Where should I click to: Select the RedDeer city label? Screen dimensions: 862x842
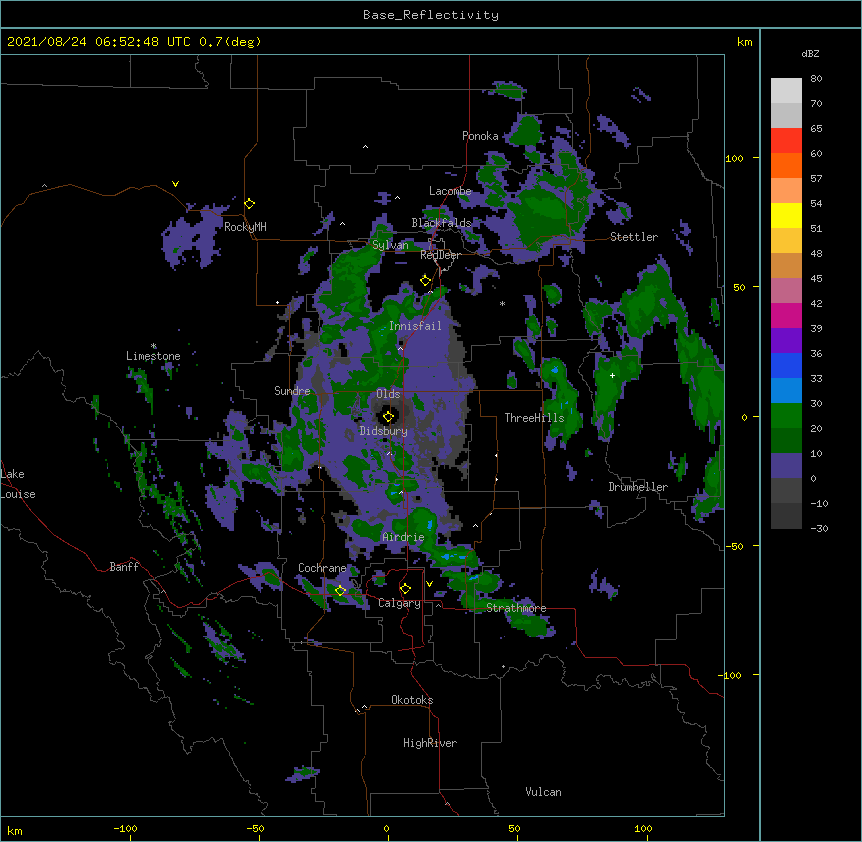point(440,255)
